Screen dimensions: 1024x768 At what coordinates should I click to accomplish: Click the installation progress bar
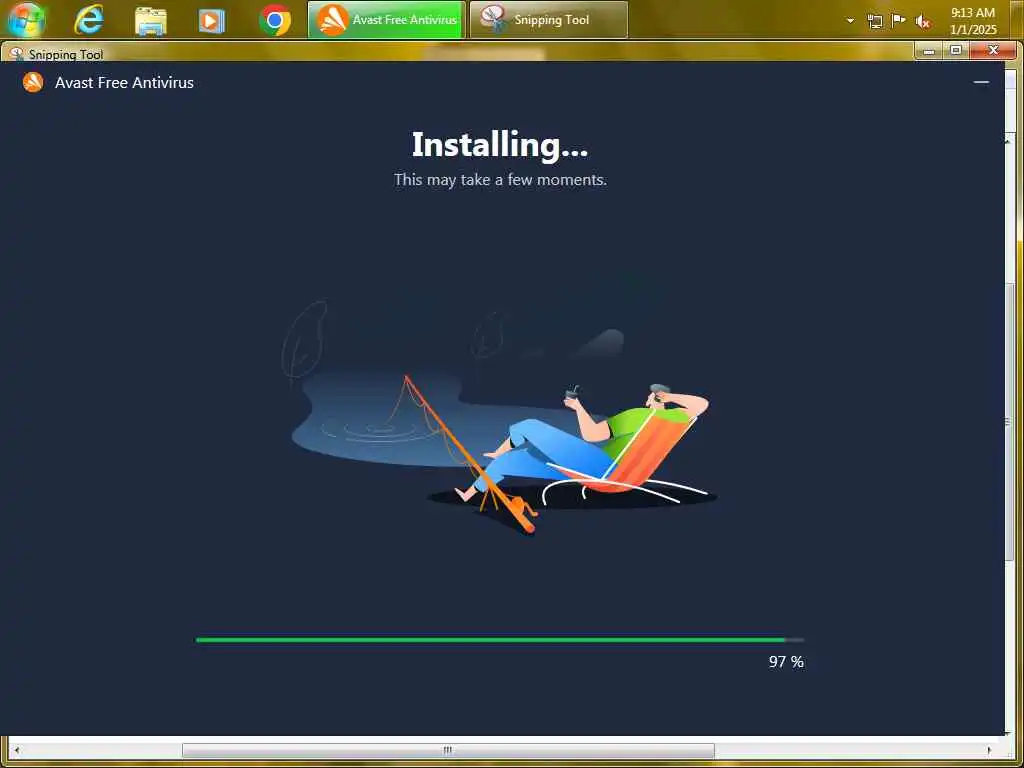pos(500,640)
